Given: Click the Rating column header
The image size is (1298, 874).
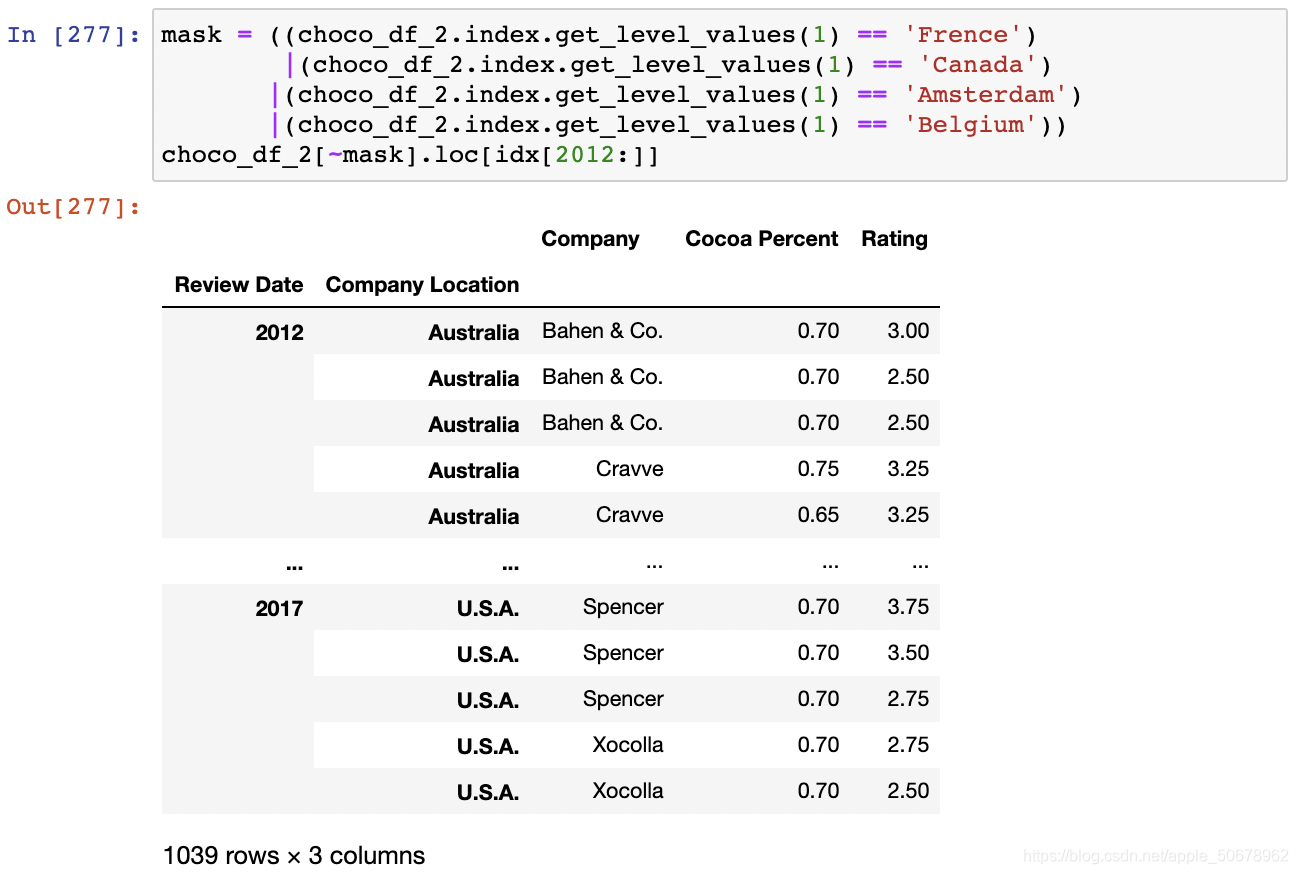Looking at the screenshot, I should point(894,239).
